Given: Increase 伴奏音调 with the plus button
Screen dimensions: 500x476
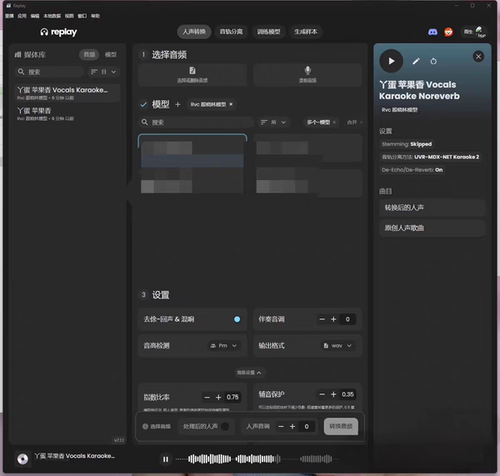Looking at the screenshot, I should pyautogui.click(x=333, y=319).
